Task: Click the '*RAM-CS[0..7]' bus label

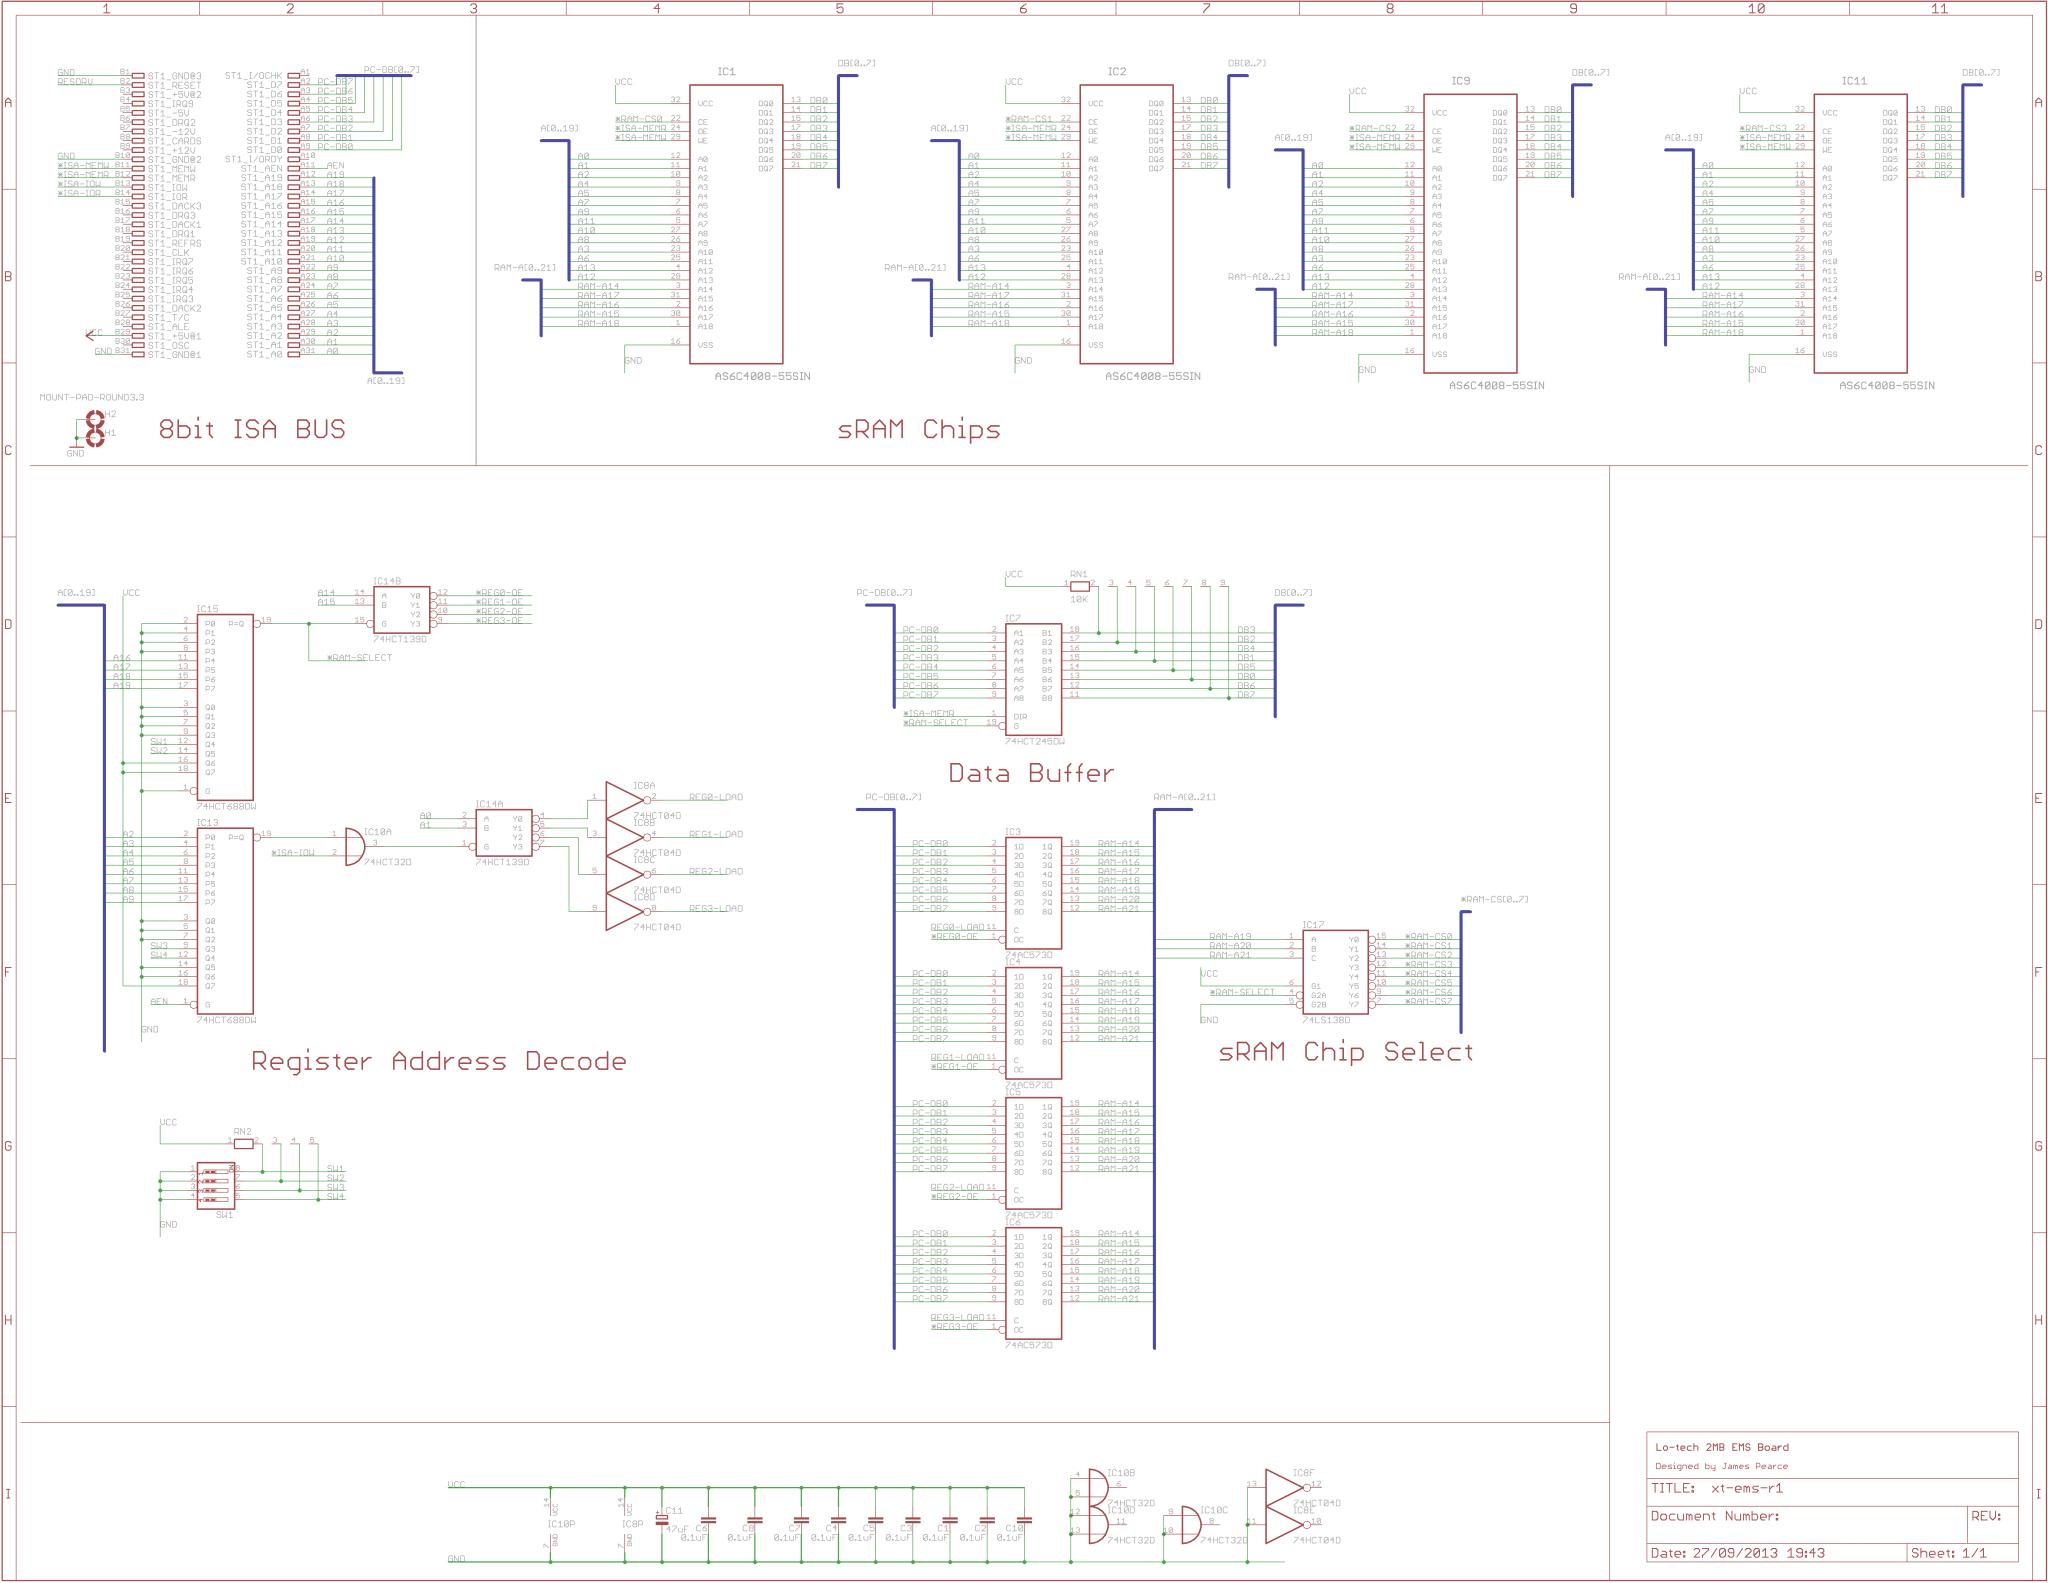Action: (1494, 899)
